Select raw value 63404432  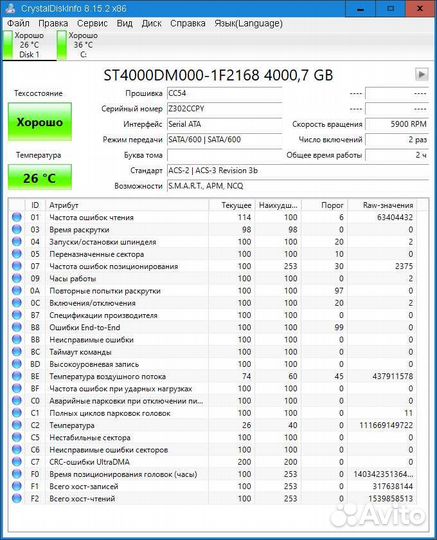395,217
